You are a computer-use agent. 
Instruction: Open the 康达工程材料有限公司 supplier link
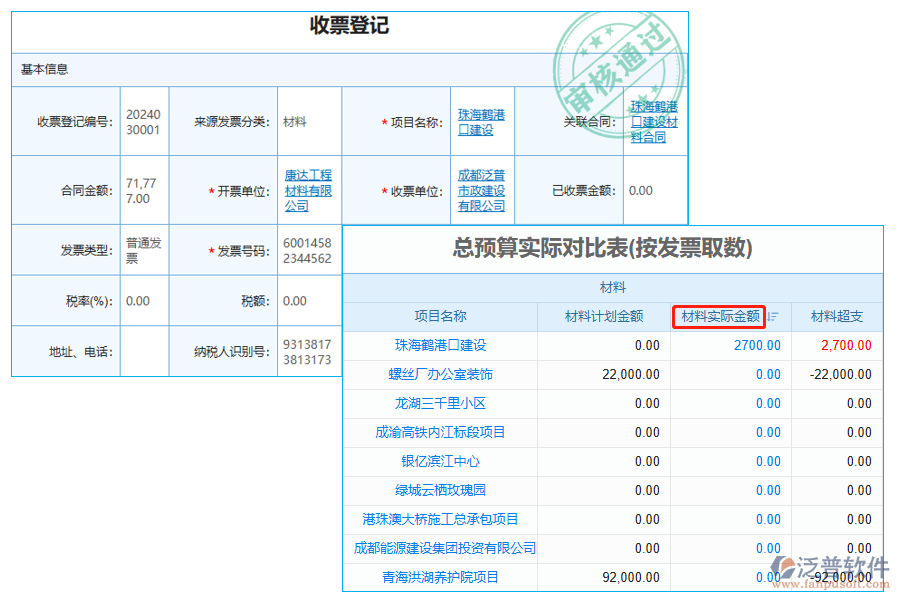pos(308,190)
